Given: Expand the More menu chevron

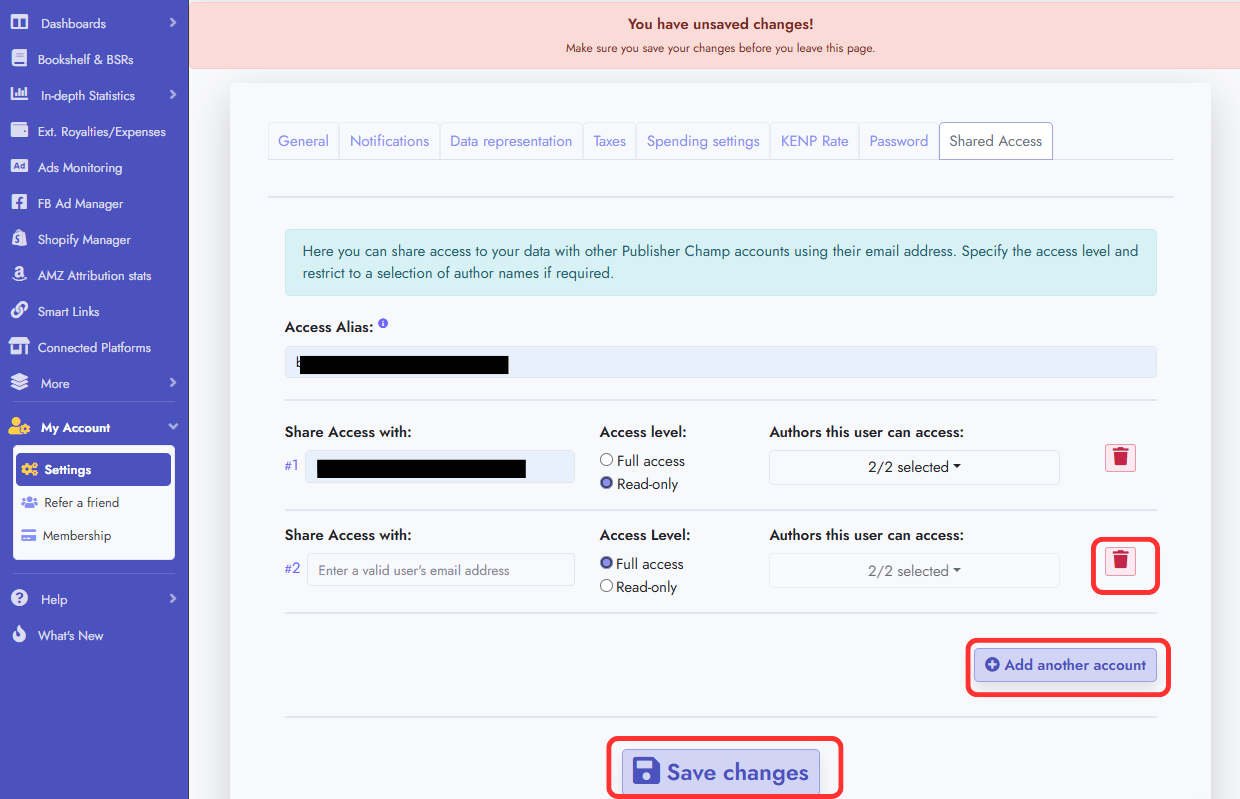Looking at the screenshot, I should (x=172, y=382).
